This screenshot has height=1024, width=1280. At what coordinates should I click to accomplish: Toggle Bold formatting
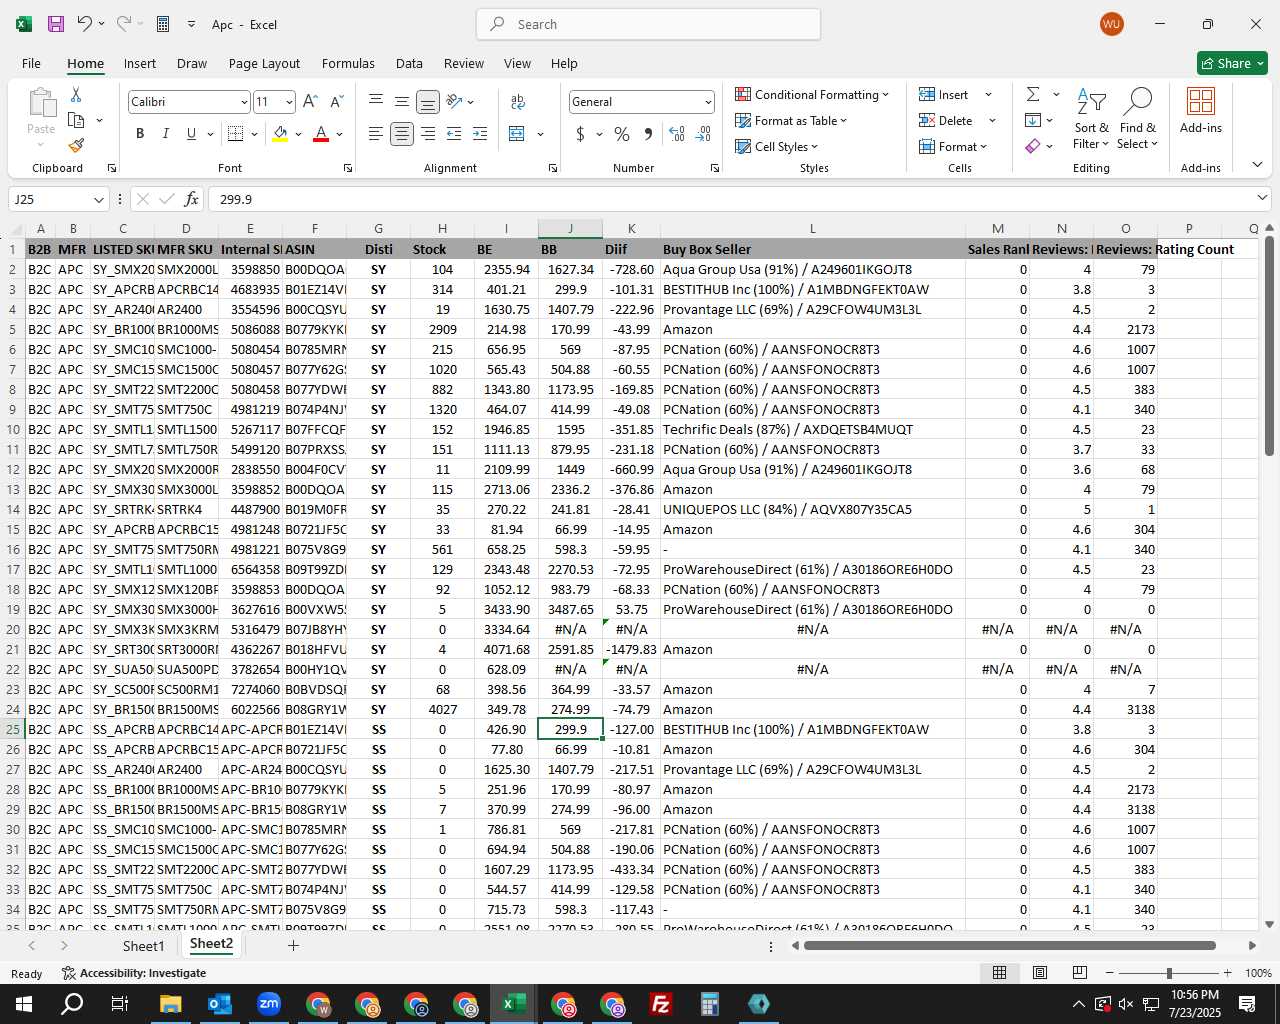[x=140, y=134]
